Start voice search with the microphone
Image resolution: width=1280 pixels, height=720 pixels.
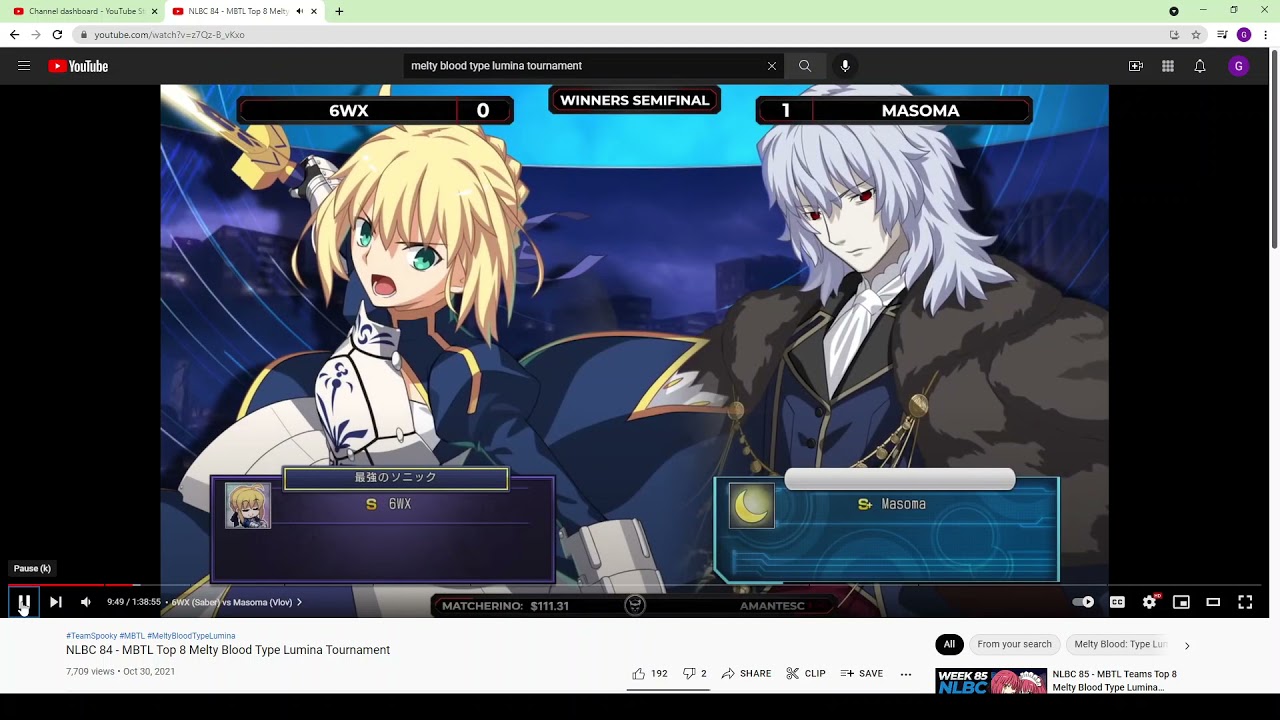pyautogui.click(x=845, y=66)
